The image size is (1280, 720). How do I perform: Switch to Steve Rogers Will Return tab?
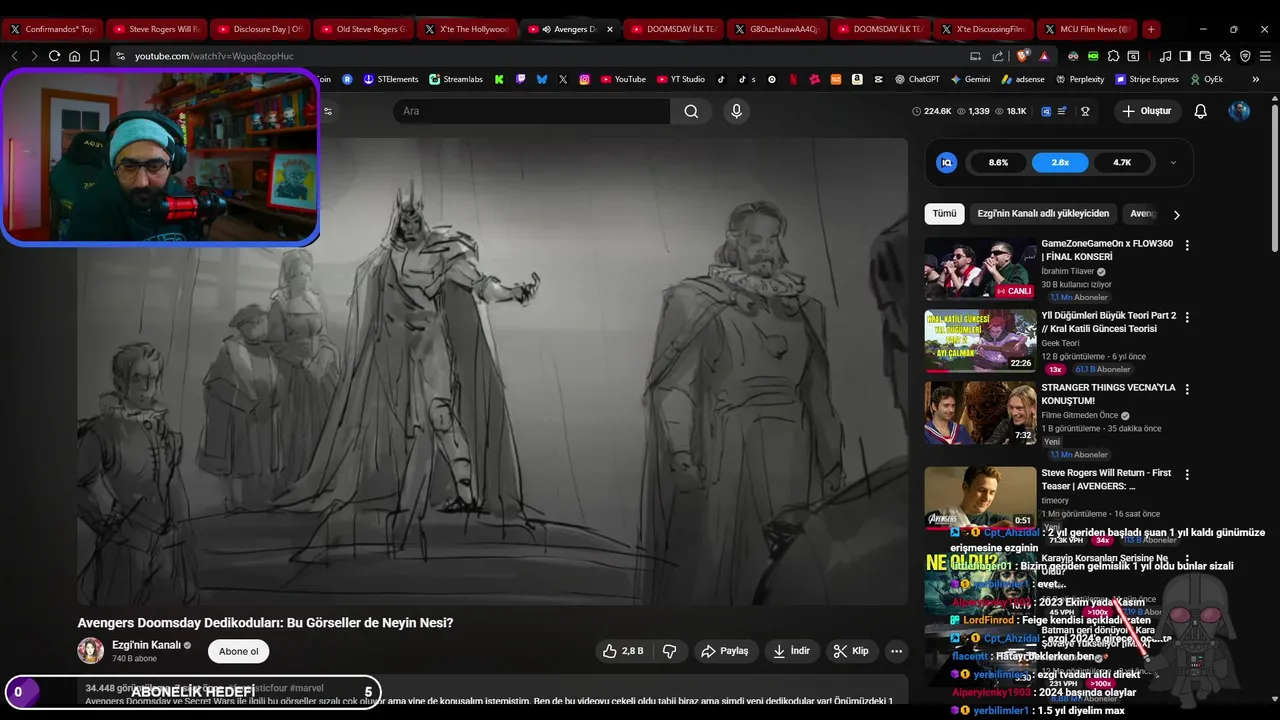(x=156, y=29)
